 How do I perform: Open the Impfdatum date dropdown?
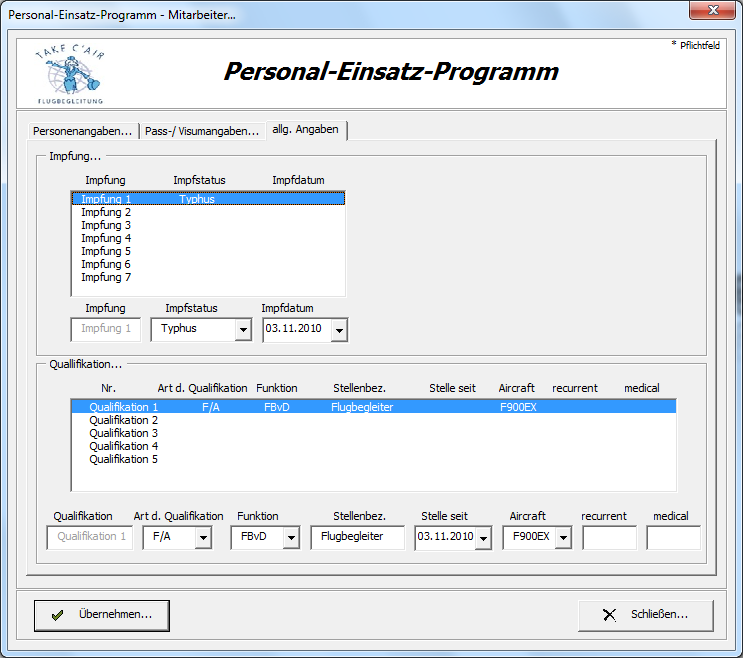(x=339, y=329)
